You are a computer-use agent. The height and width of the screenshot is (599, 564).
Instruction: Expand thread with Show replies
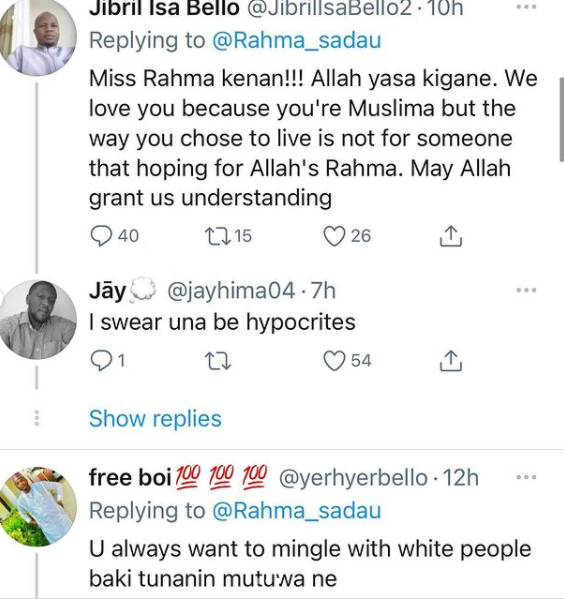click(x=155, y=419)
